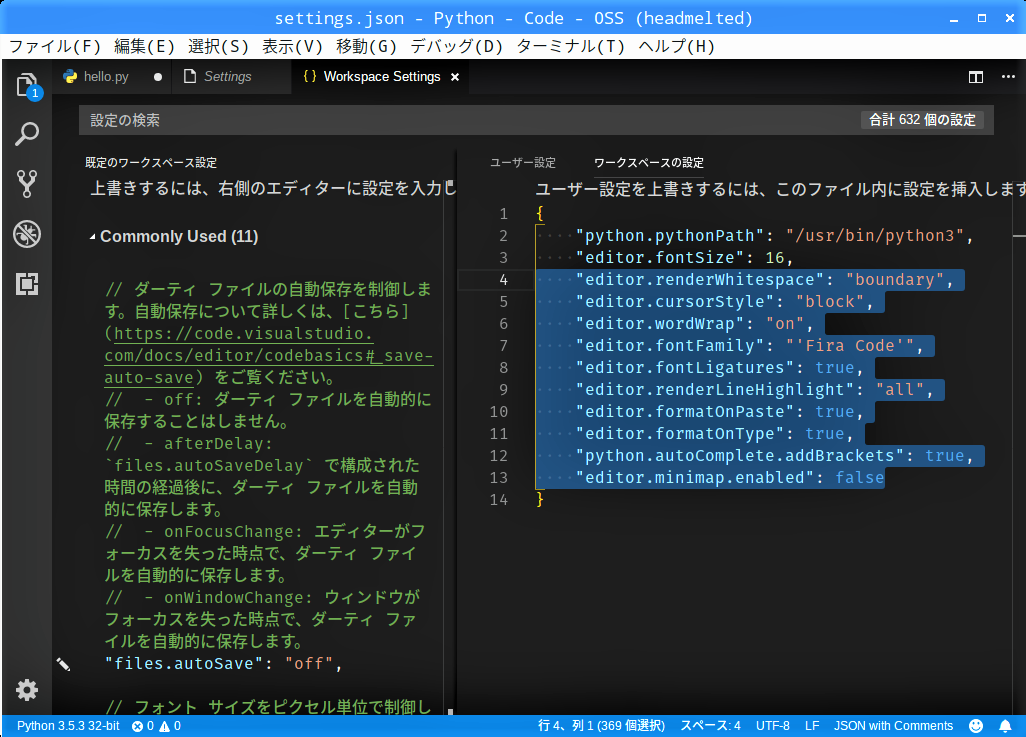Open the Source Control view
Image resolution: width=1026 pixels, height=737 pixels.
[x=27, y=184]
